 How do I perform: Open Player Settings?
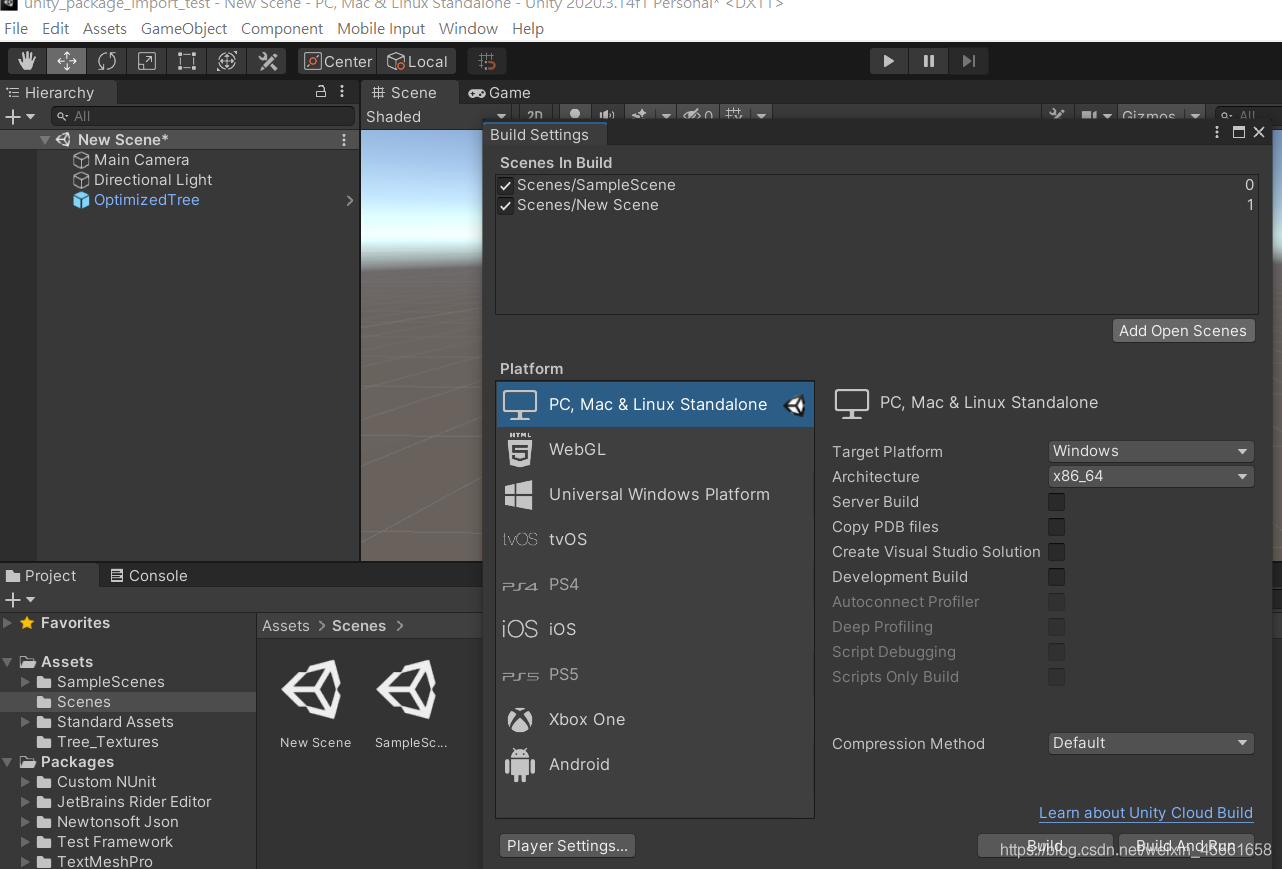pos(567,846)
